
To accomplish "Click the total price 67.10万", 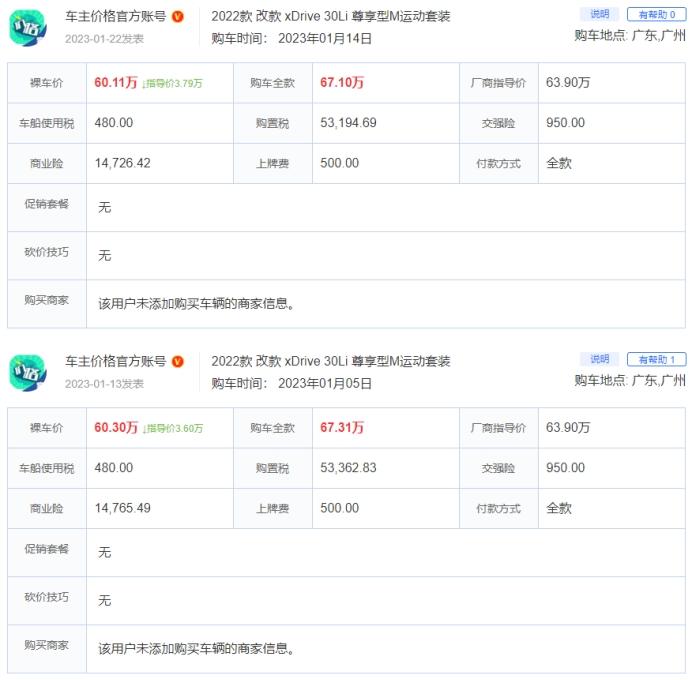I will pos(342,83).
